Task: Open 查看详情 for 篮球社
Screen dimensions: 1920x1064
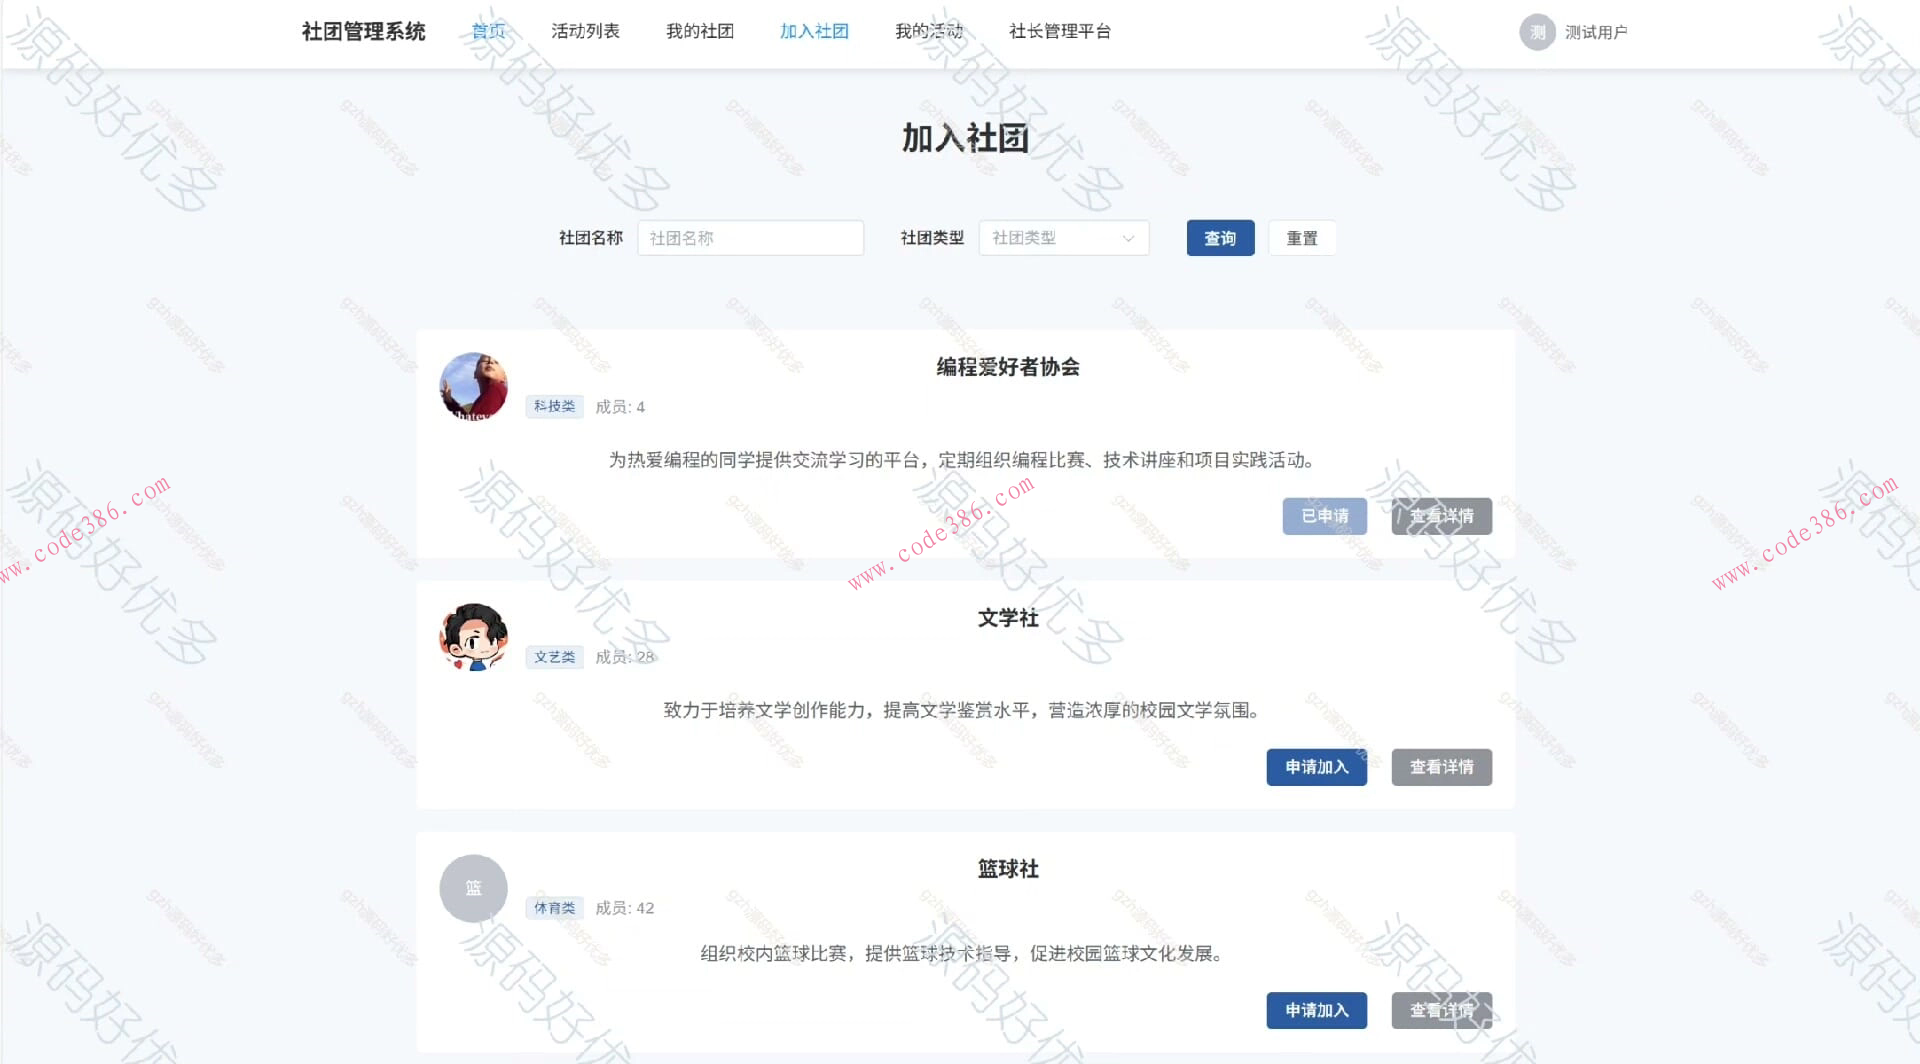Action: coord(1441,1010)
